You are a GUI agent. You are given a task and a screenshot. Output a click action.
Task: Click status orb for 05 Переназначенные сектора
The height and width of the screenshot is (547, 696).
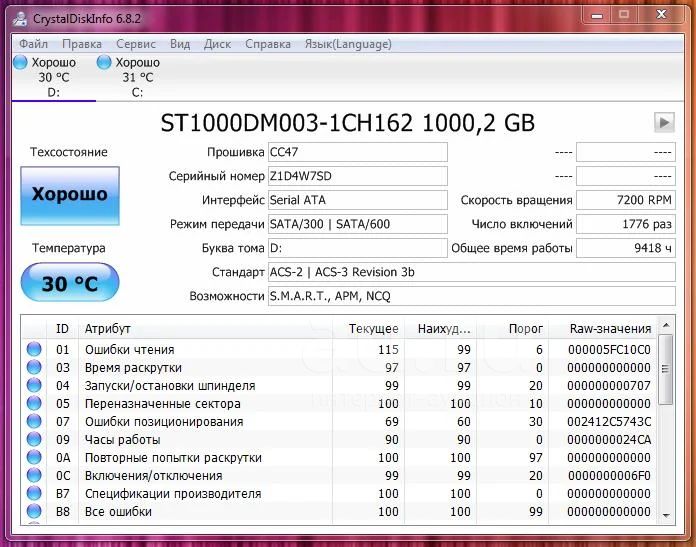click(34, 403)
